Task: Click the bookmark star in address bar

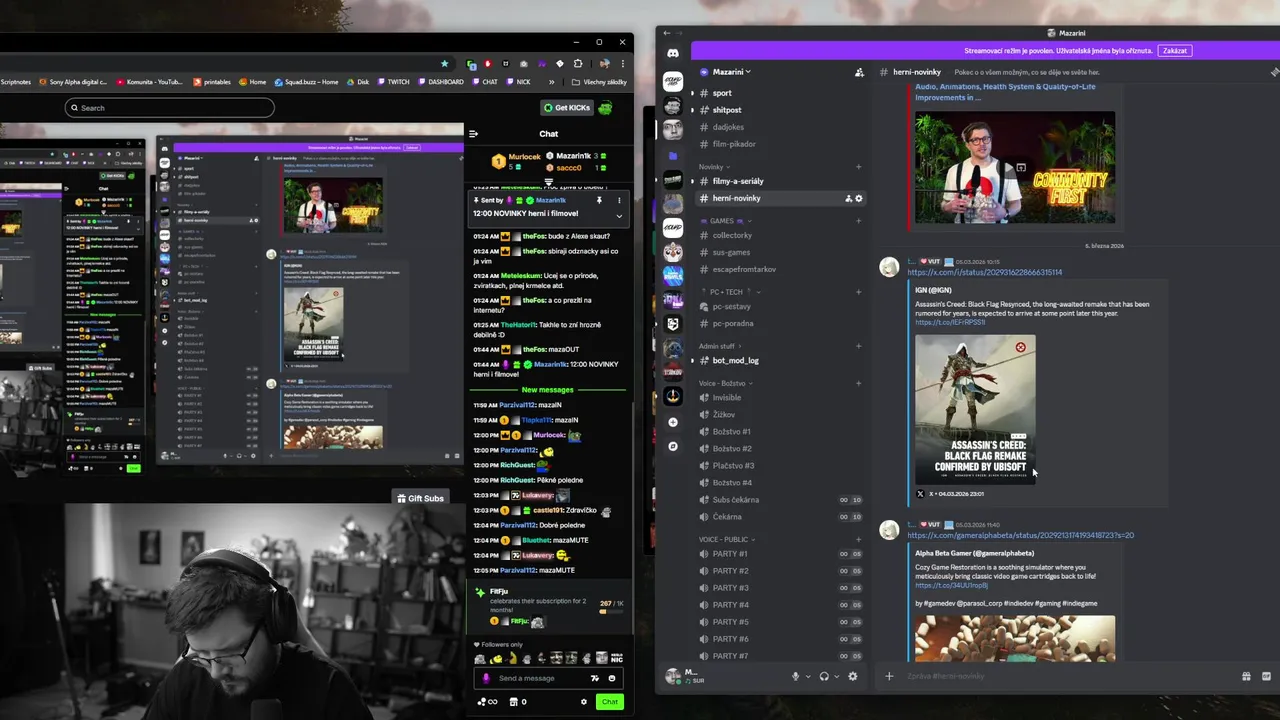Action: coord(444,64)
